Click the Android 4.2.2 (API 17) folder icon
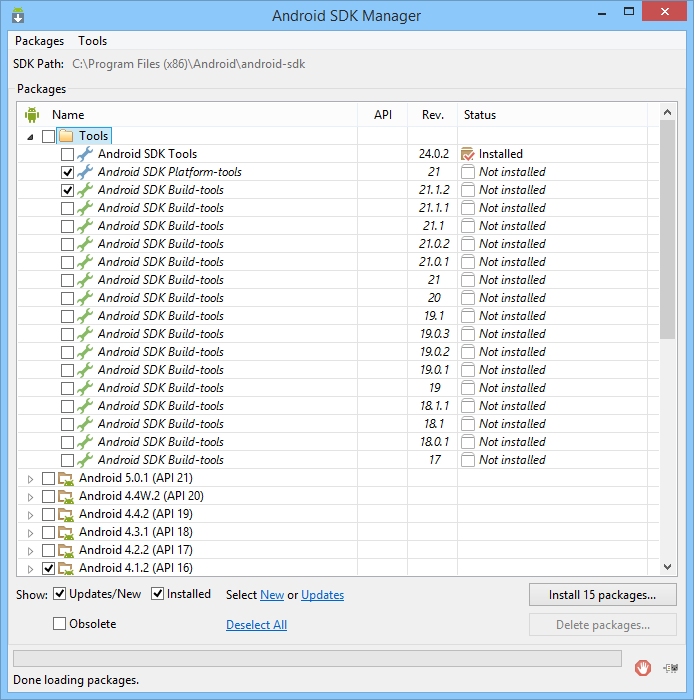The image size is (694, 700). tap(66, 550)
